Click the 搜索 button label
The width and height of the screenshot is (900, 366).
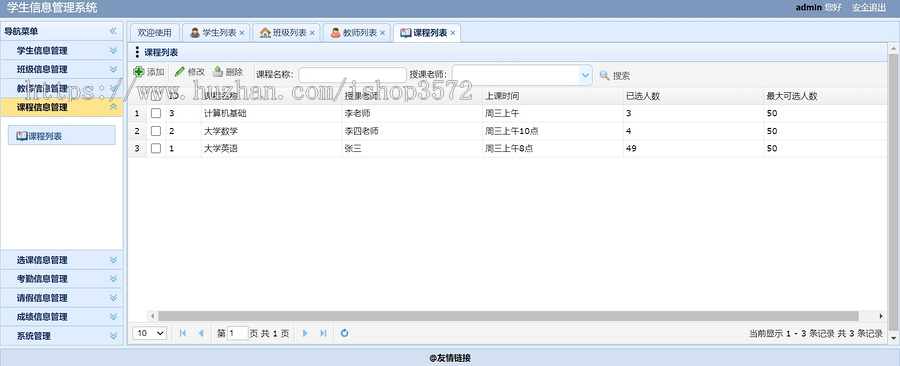[x=622, y=76]
